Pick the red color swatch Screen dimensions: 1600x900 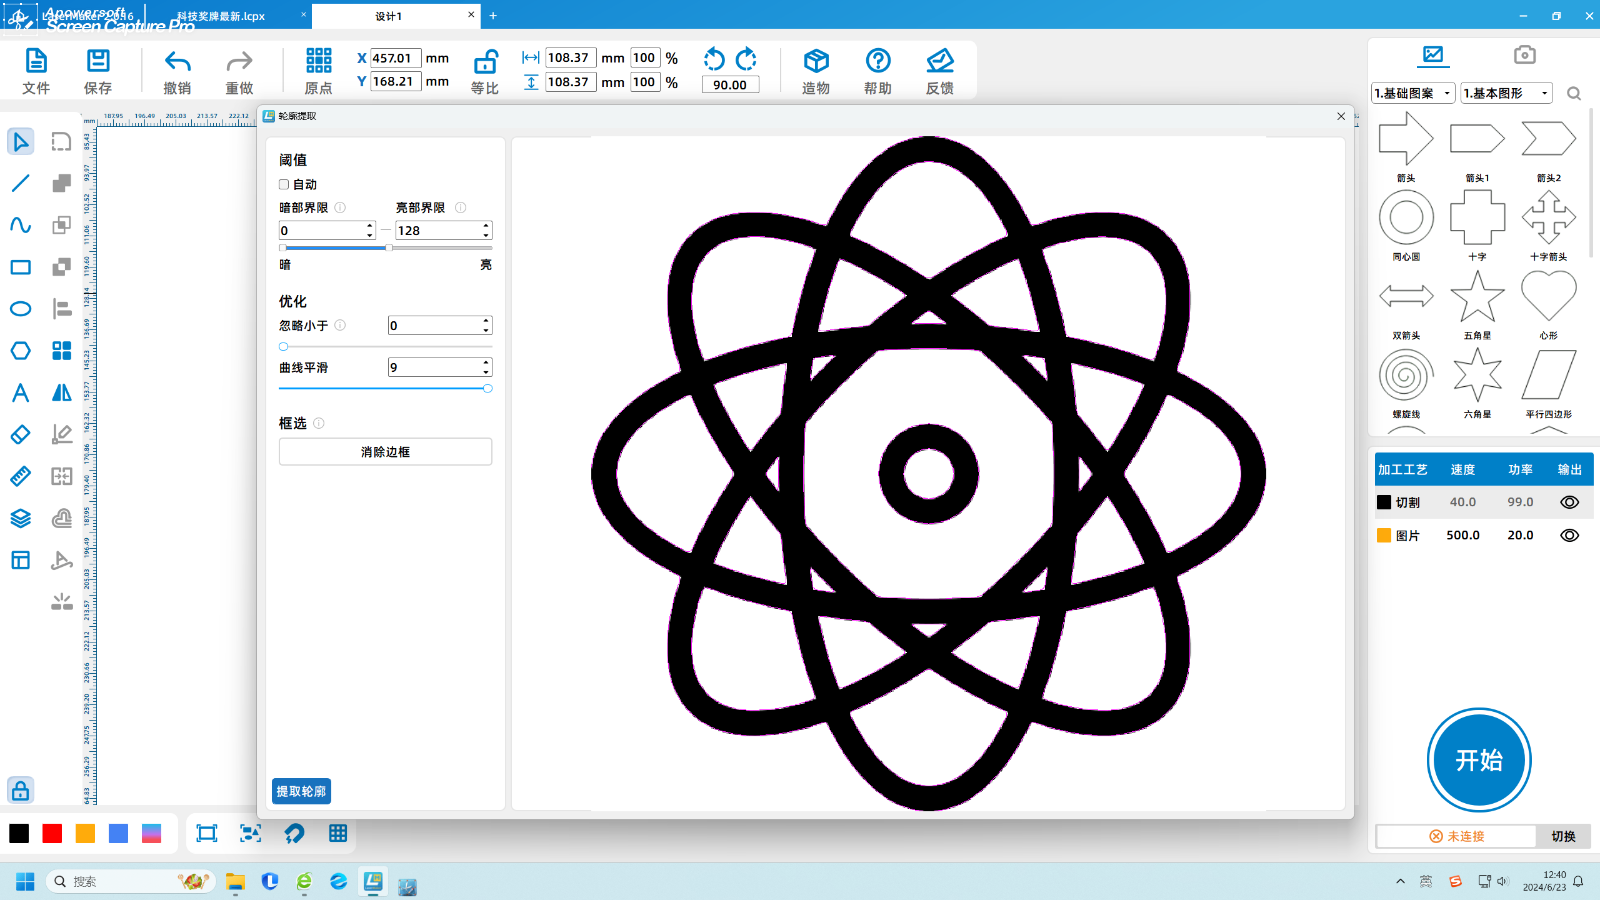click(52, 834)
